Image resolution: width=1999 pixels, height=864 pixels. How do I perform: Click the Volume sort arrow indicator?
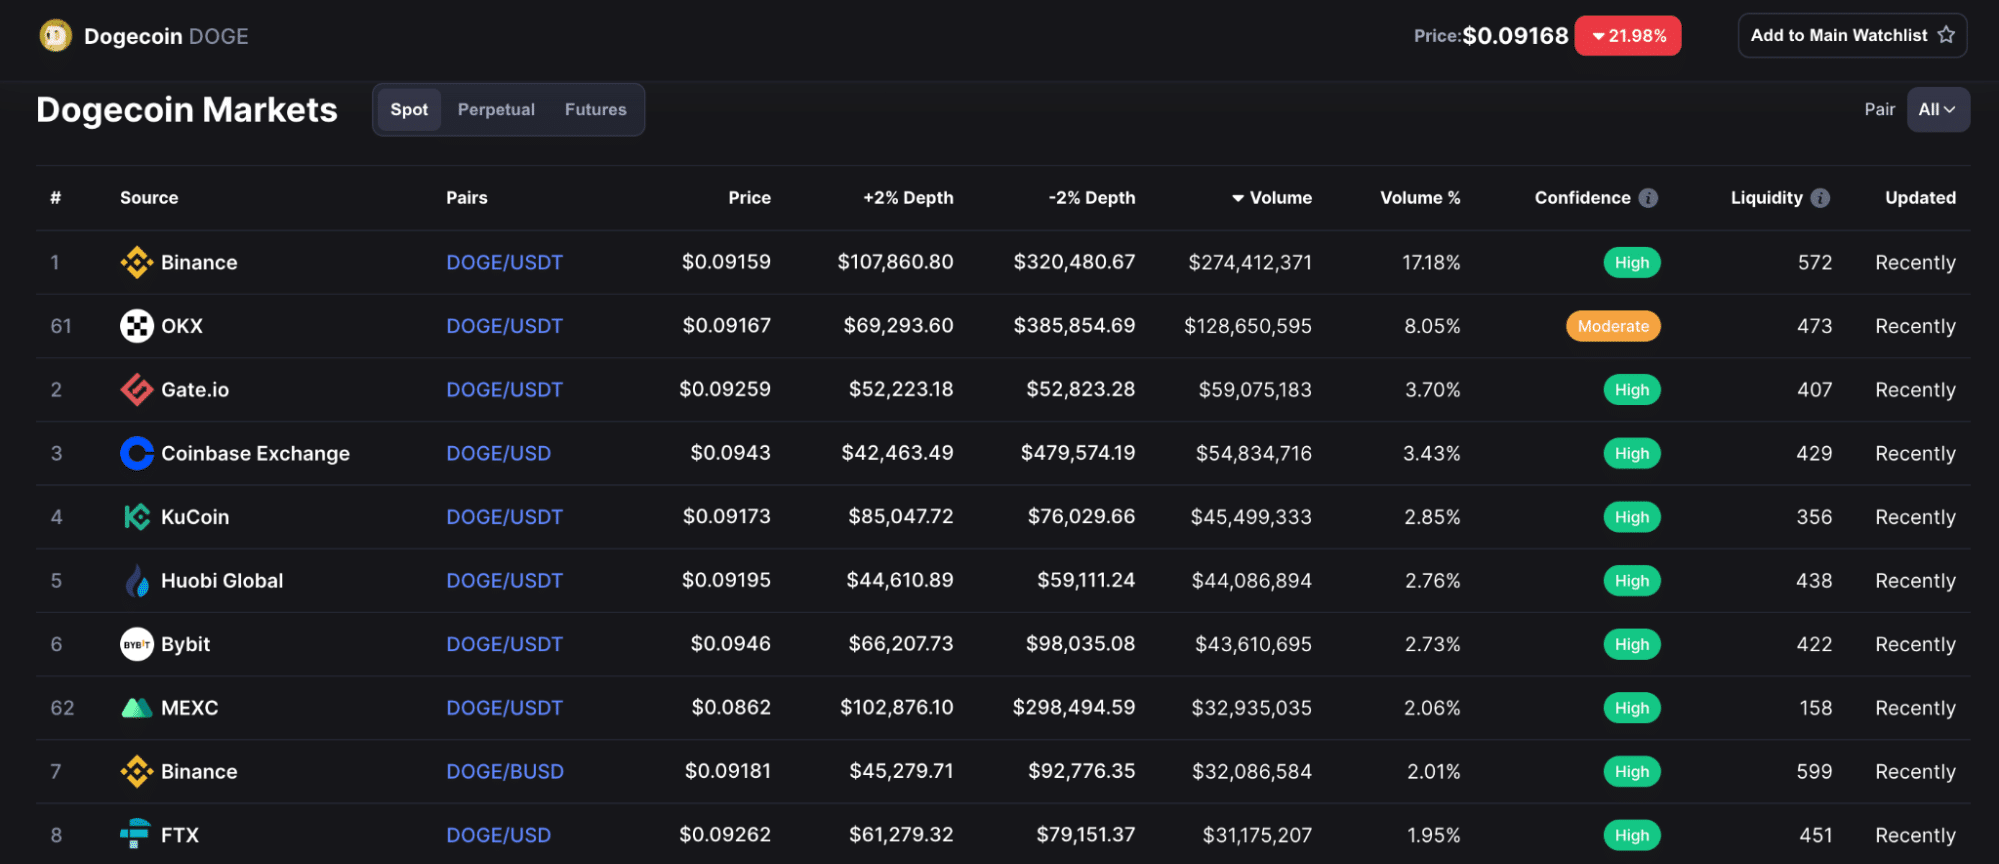1238,198
